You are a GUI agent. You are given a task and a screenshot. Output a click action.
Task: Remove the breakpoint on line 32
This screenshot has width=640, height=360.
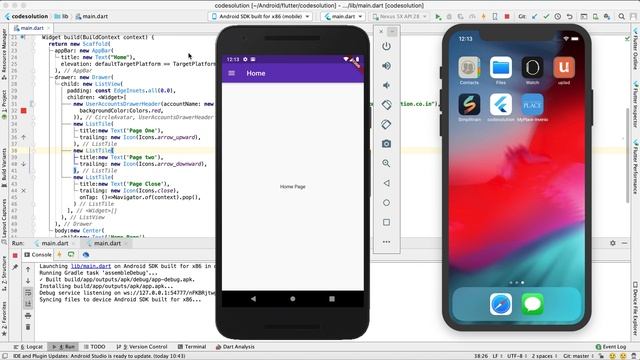pyautogui.click(x=24, y=111)
